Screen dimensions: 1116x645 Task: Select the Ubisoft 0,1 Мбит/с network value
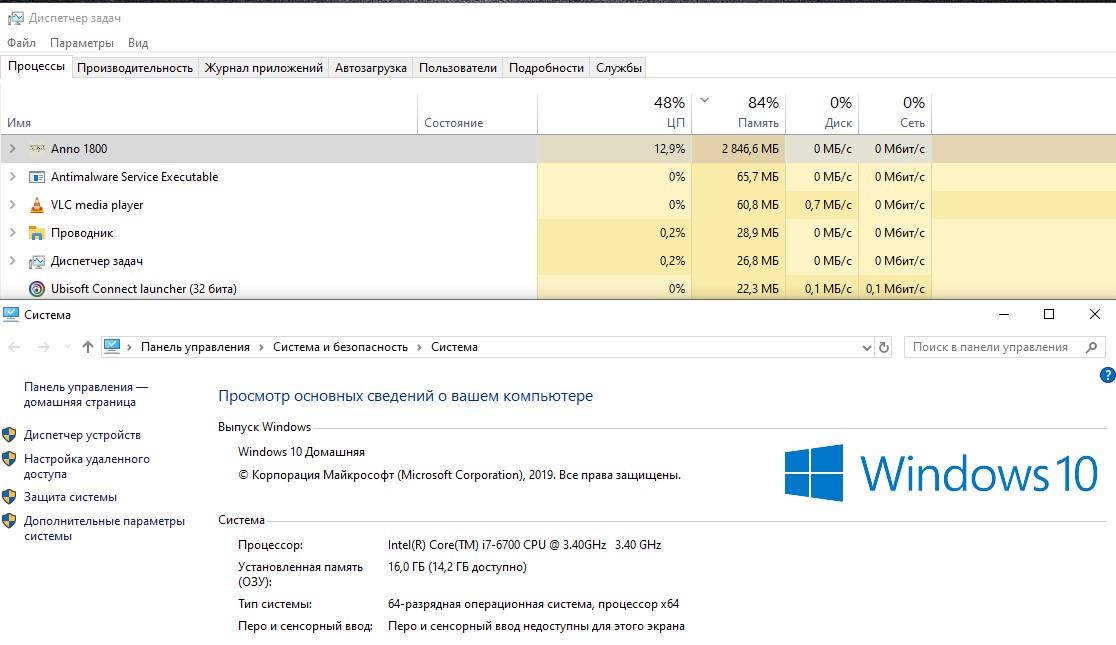click(x=895, y=289)
